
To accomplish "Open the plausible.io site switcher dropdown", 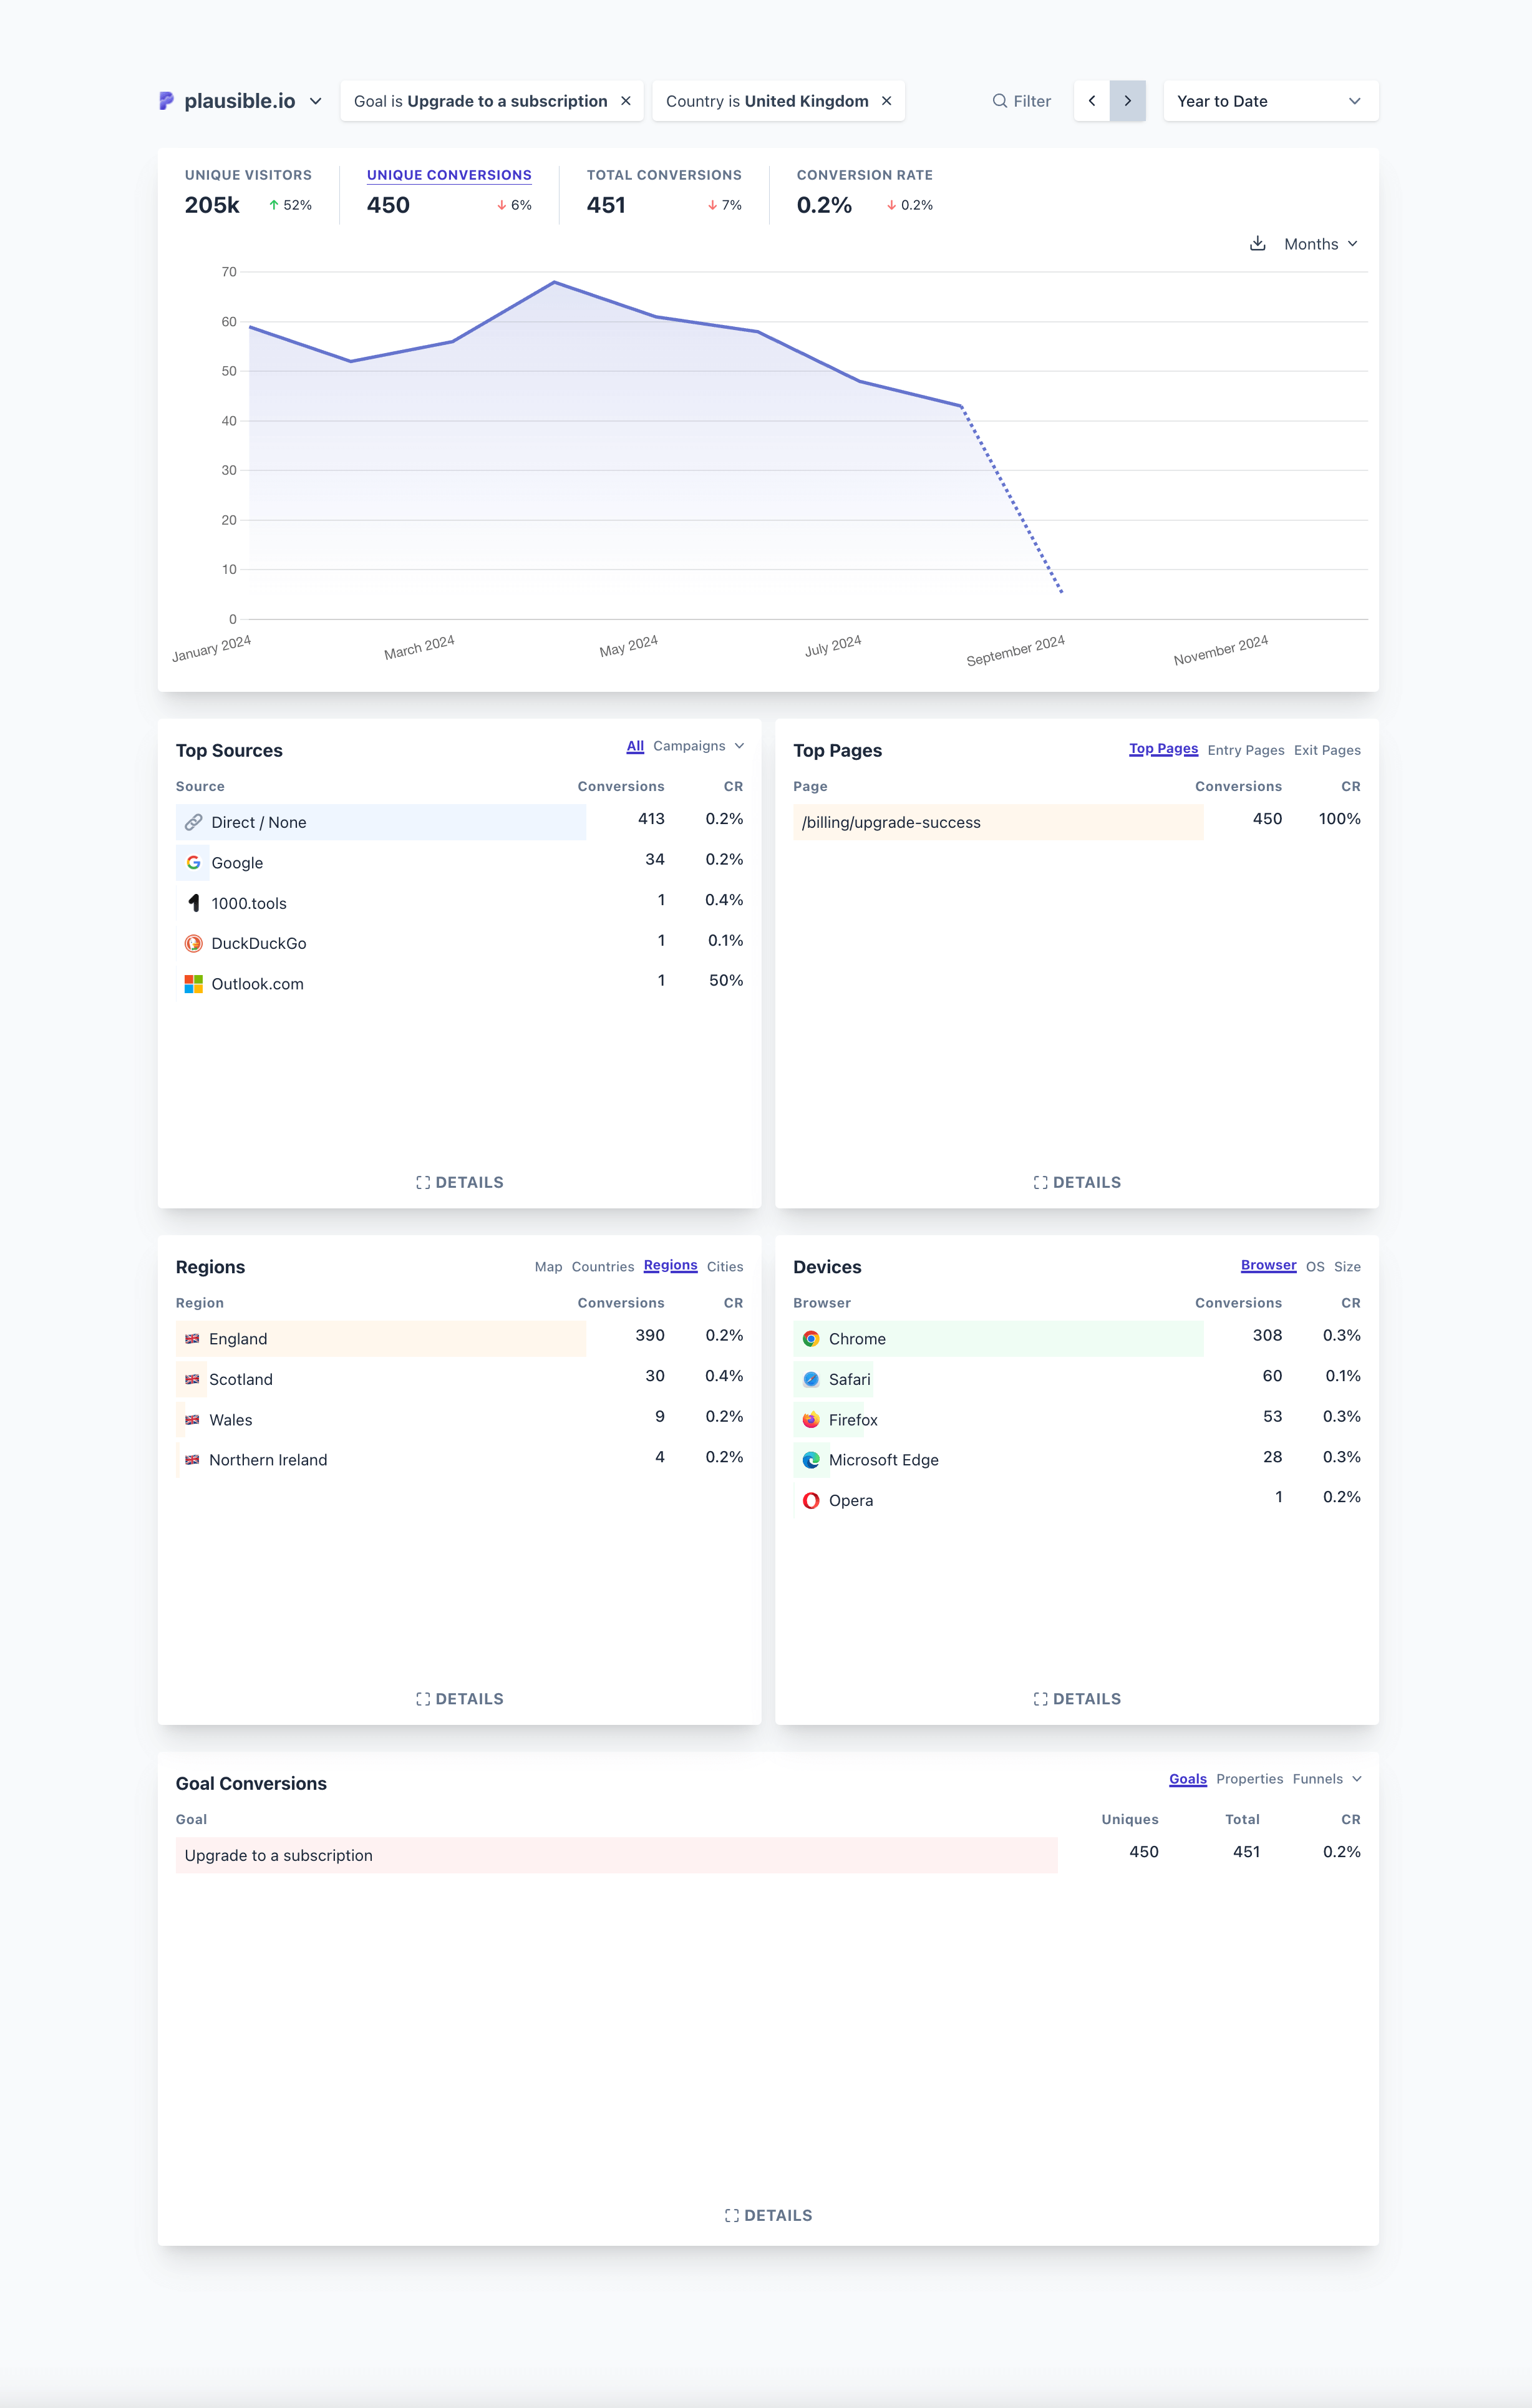I will tap(241, 101).
